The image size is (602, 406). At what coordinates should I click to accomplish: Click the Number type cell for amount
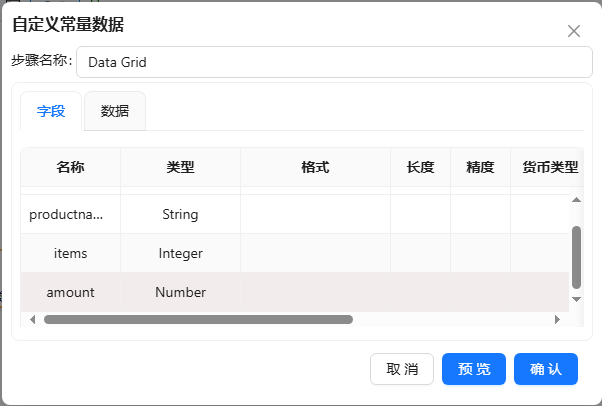tap(180, 292)
